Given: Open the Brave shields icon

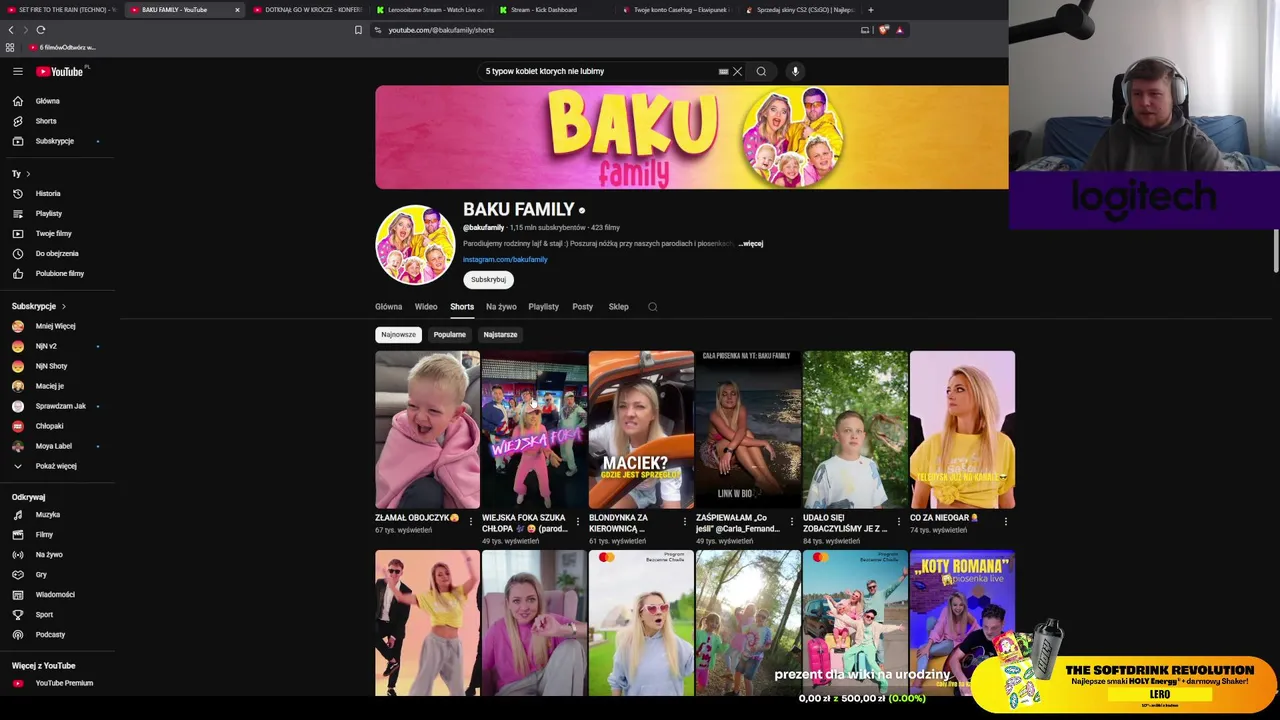Looking at the screenshot, I should [884, 30].
